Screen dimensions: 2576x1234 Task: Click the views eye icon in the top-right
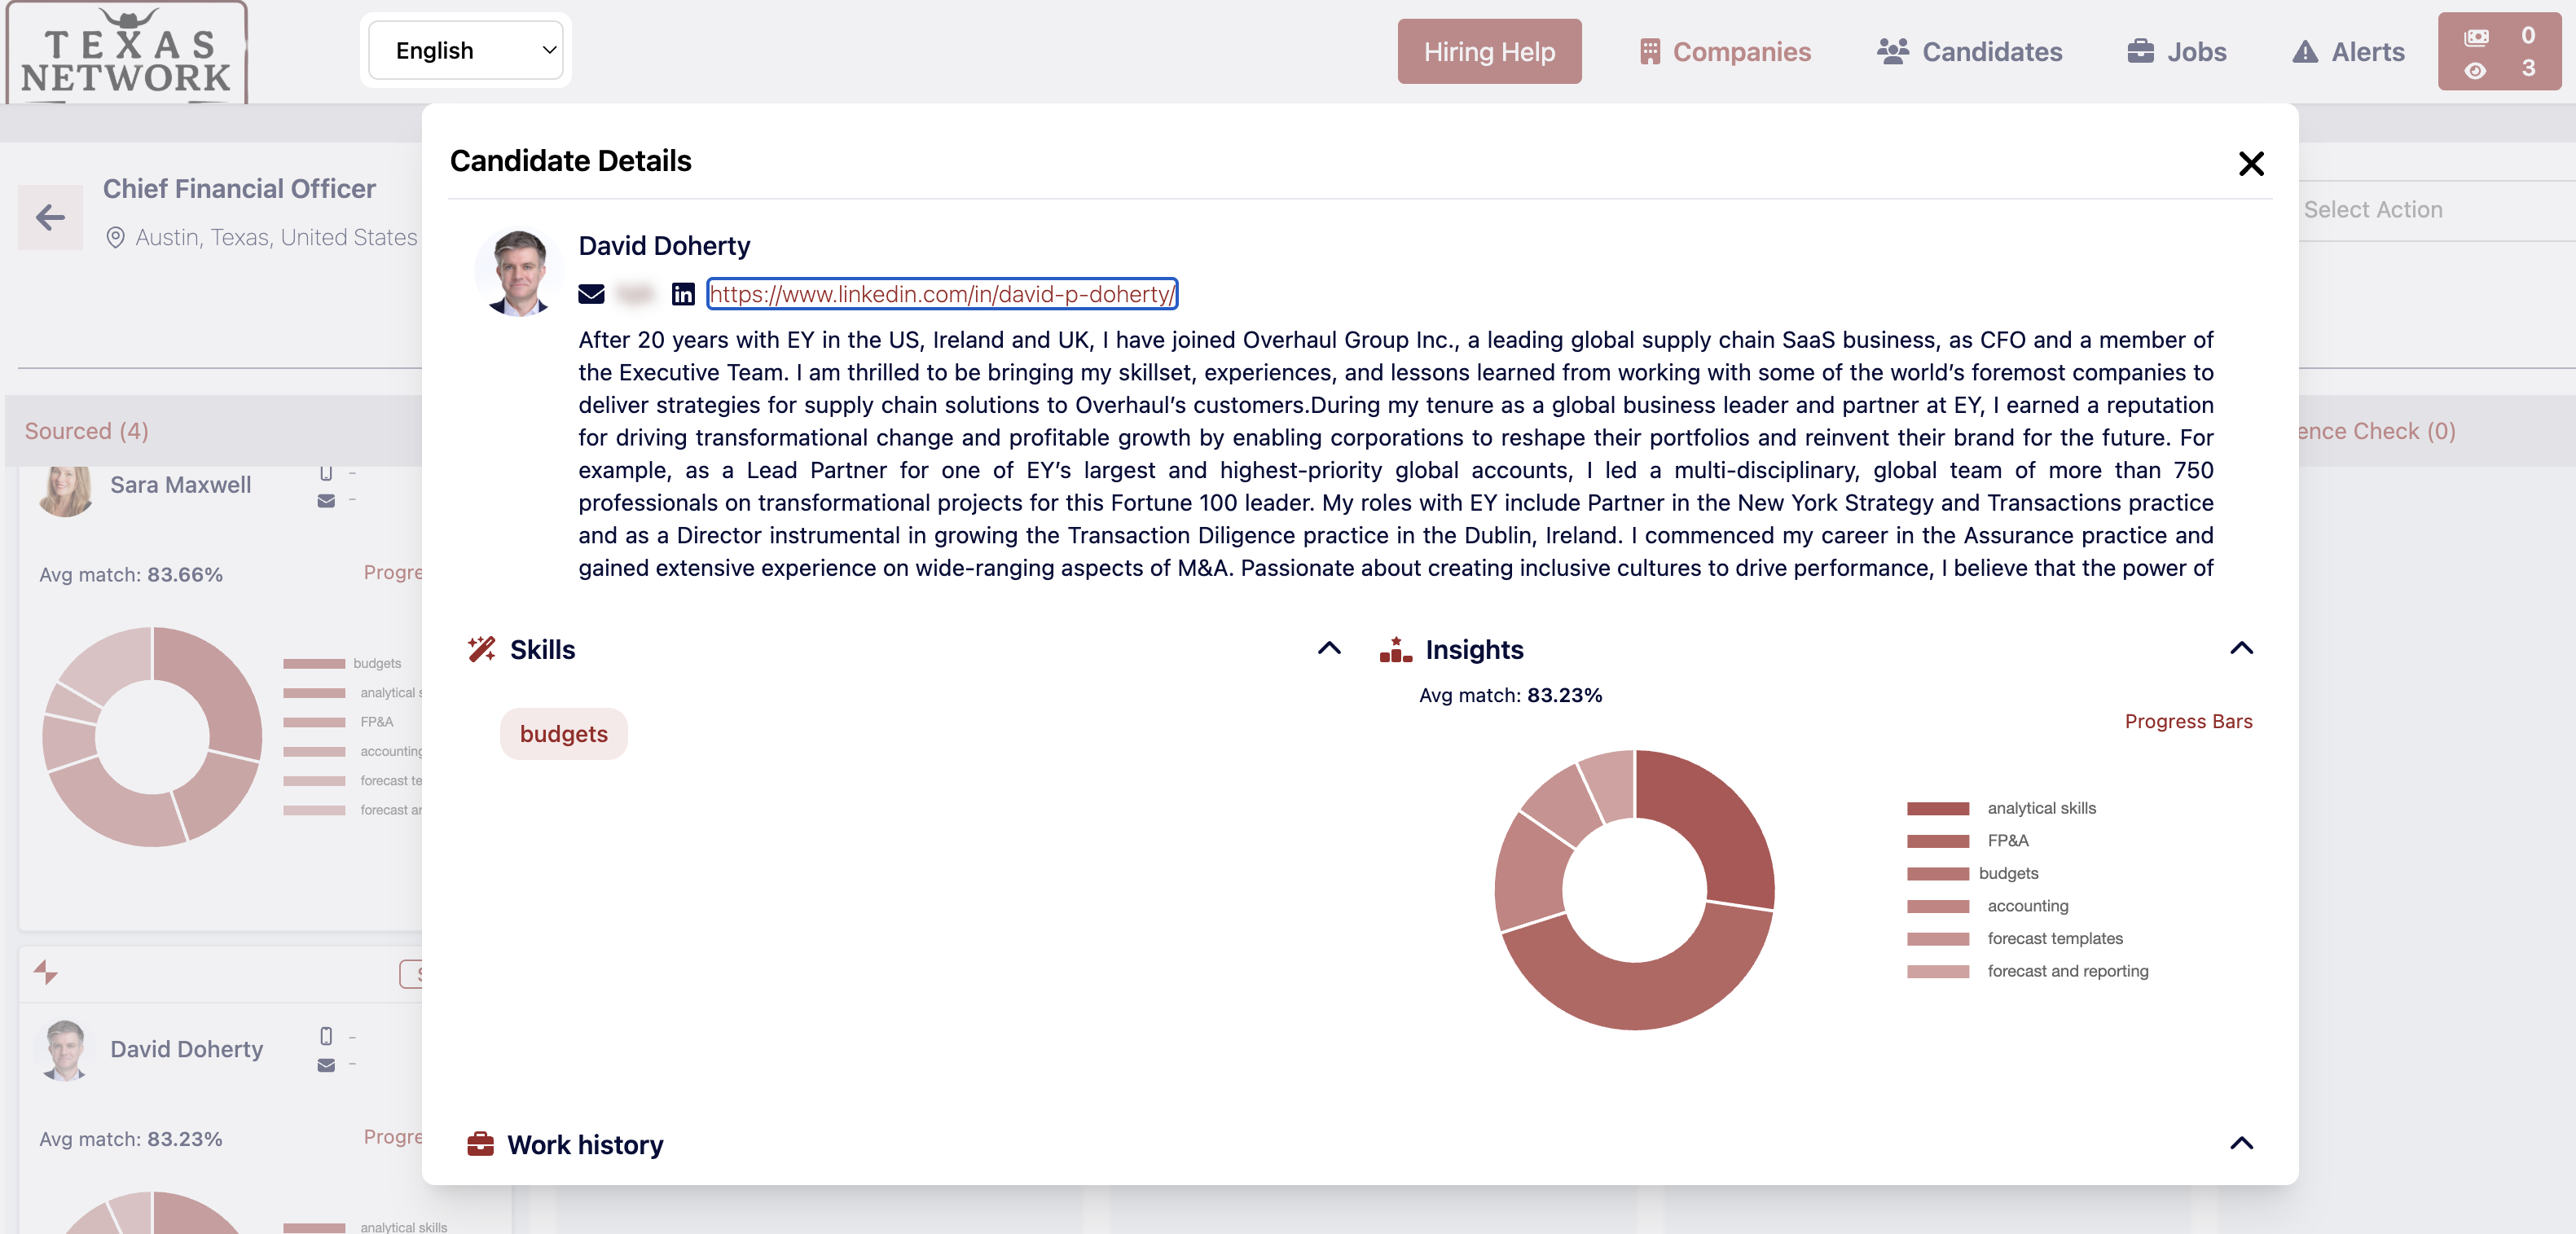click(2475, 70)
